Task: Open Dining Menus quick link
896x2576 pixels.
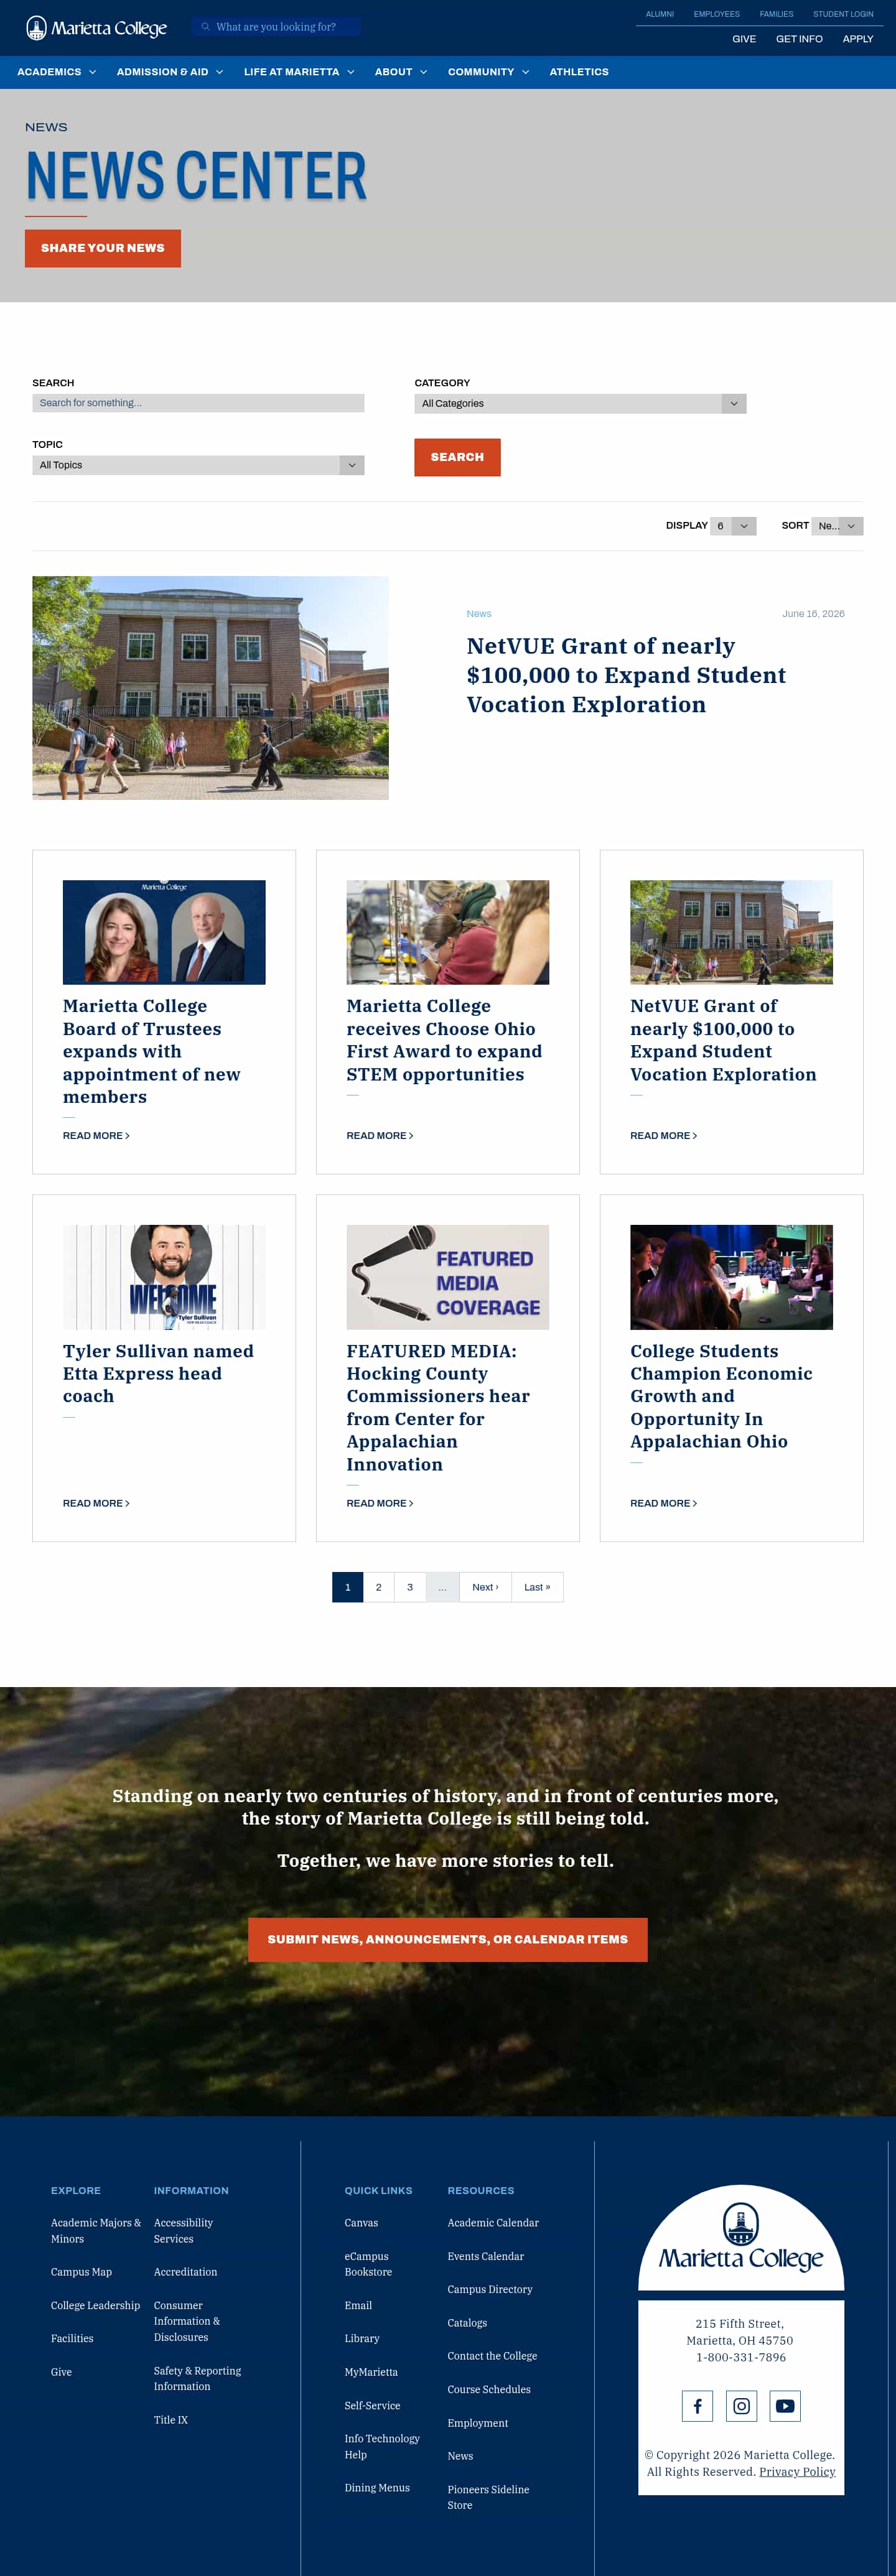Action: tap(377, 2488)
